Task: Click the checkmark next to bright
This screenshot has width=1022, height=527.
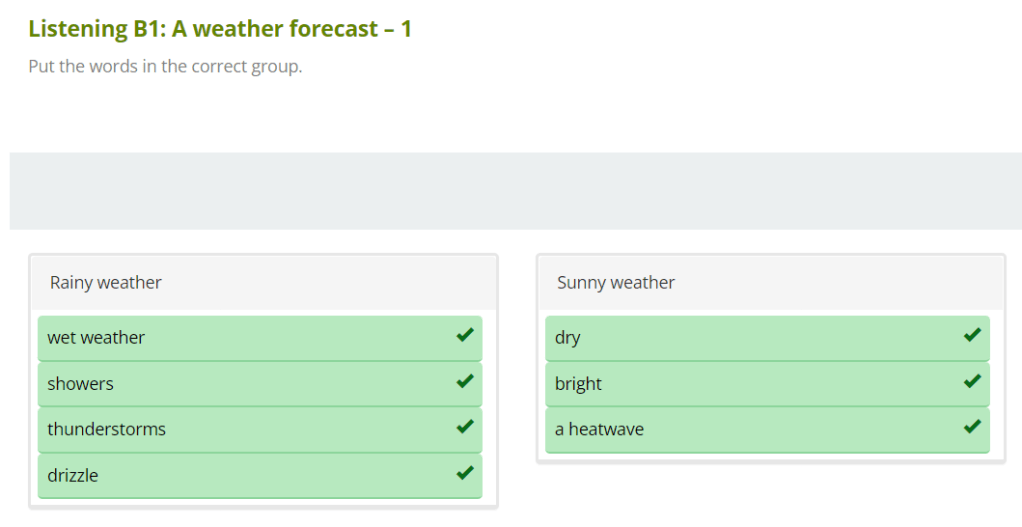Action: pos(971,381)
